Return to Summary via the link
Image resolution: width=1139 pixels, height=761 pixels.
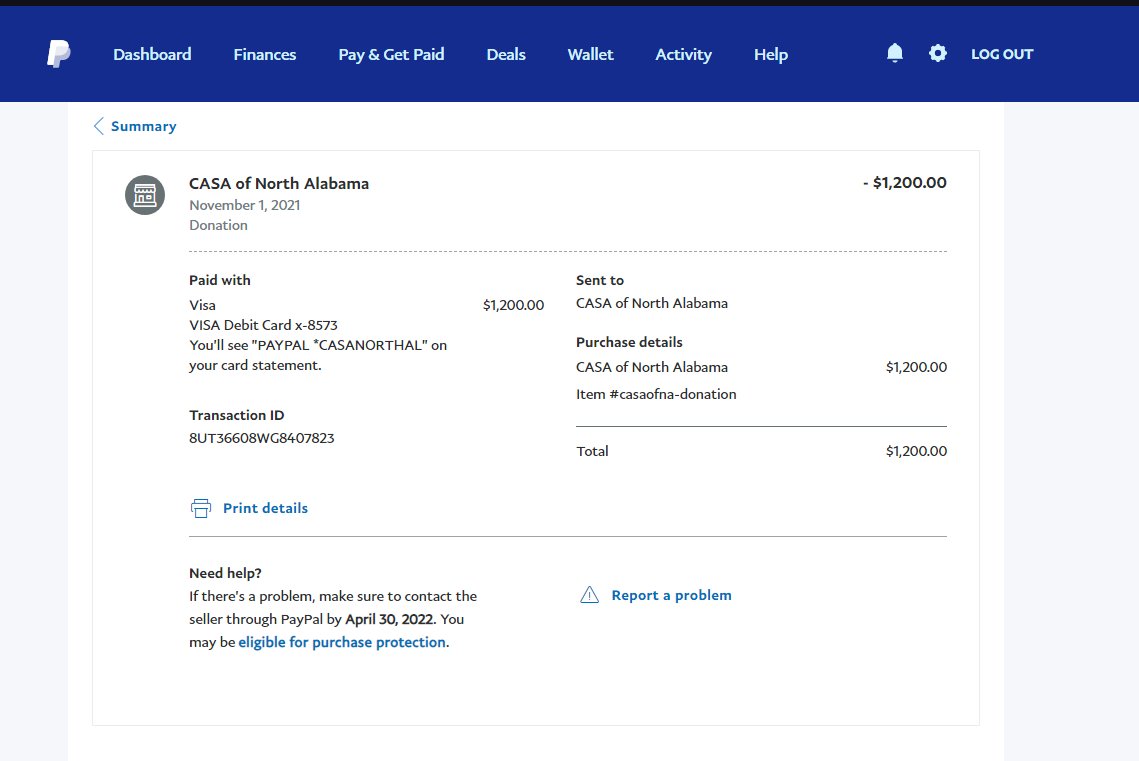point(144,126)
